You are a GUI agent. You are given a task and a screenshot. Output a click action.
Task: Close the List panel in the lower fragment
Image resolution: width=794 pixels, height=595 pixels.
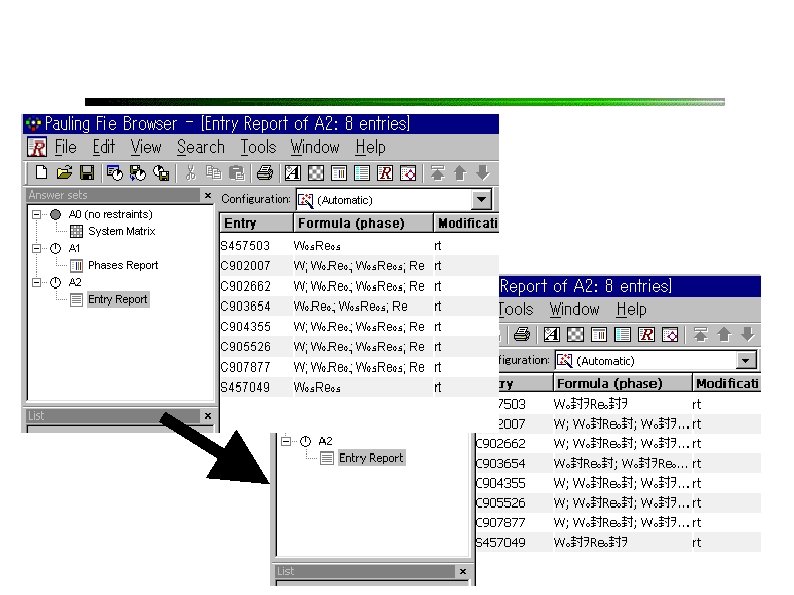coord(463,571)
